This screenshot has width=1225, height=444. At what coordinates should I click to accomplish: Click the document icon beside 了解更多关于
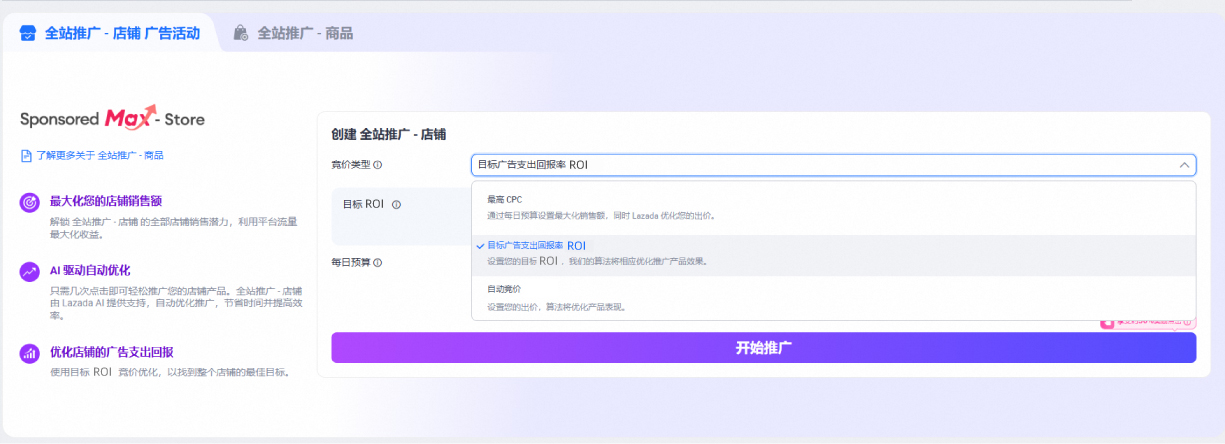[x=26, y=155]
